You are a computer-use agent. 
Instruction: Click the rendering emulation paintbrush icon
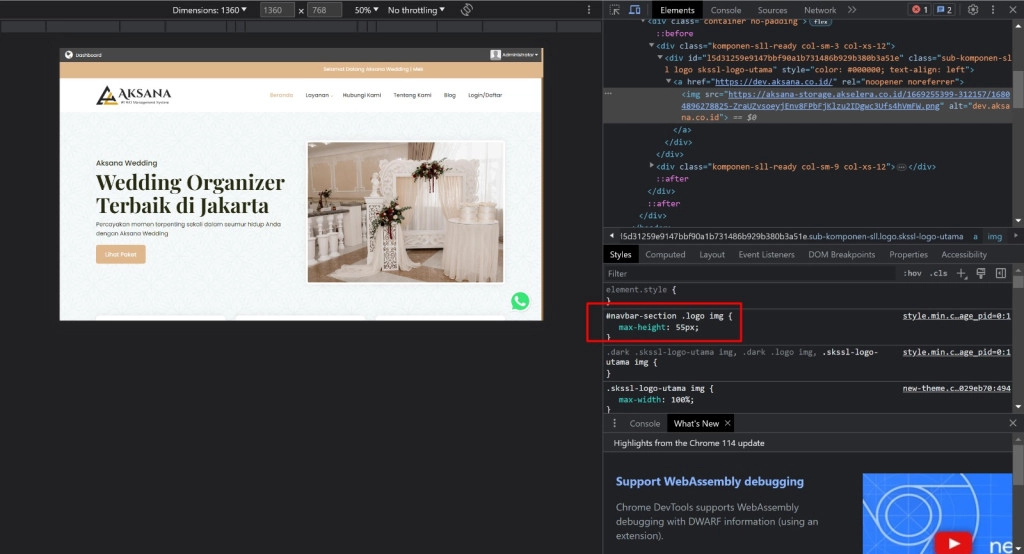[981, 274]
